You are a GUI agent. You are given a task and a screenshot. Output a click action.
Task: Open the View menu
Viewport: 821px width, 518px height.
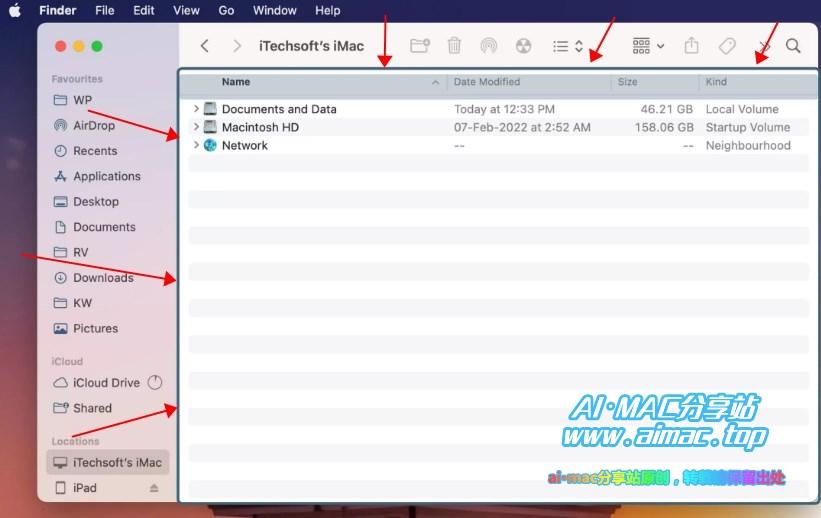click(186, 10)
